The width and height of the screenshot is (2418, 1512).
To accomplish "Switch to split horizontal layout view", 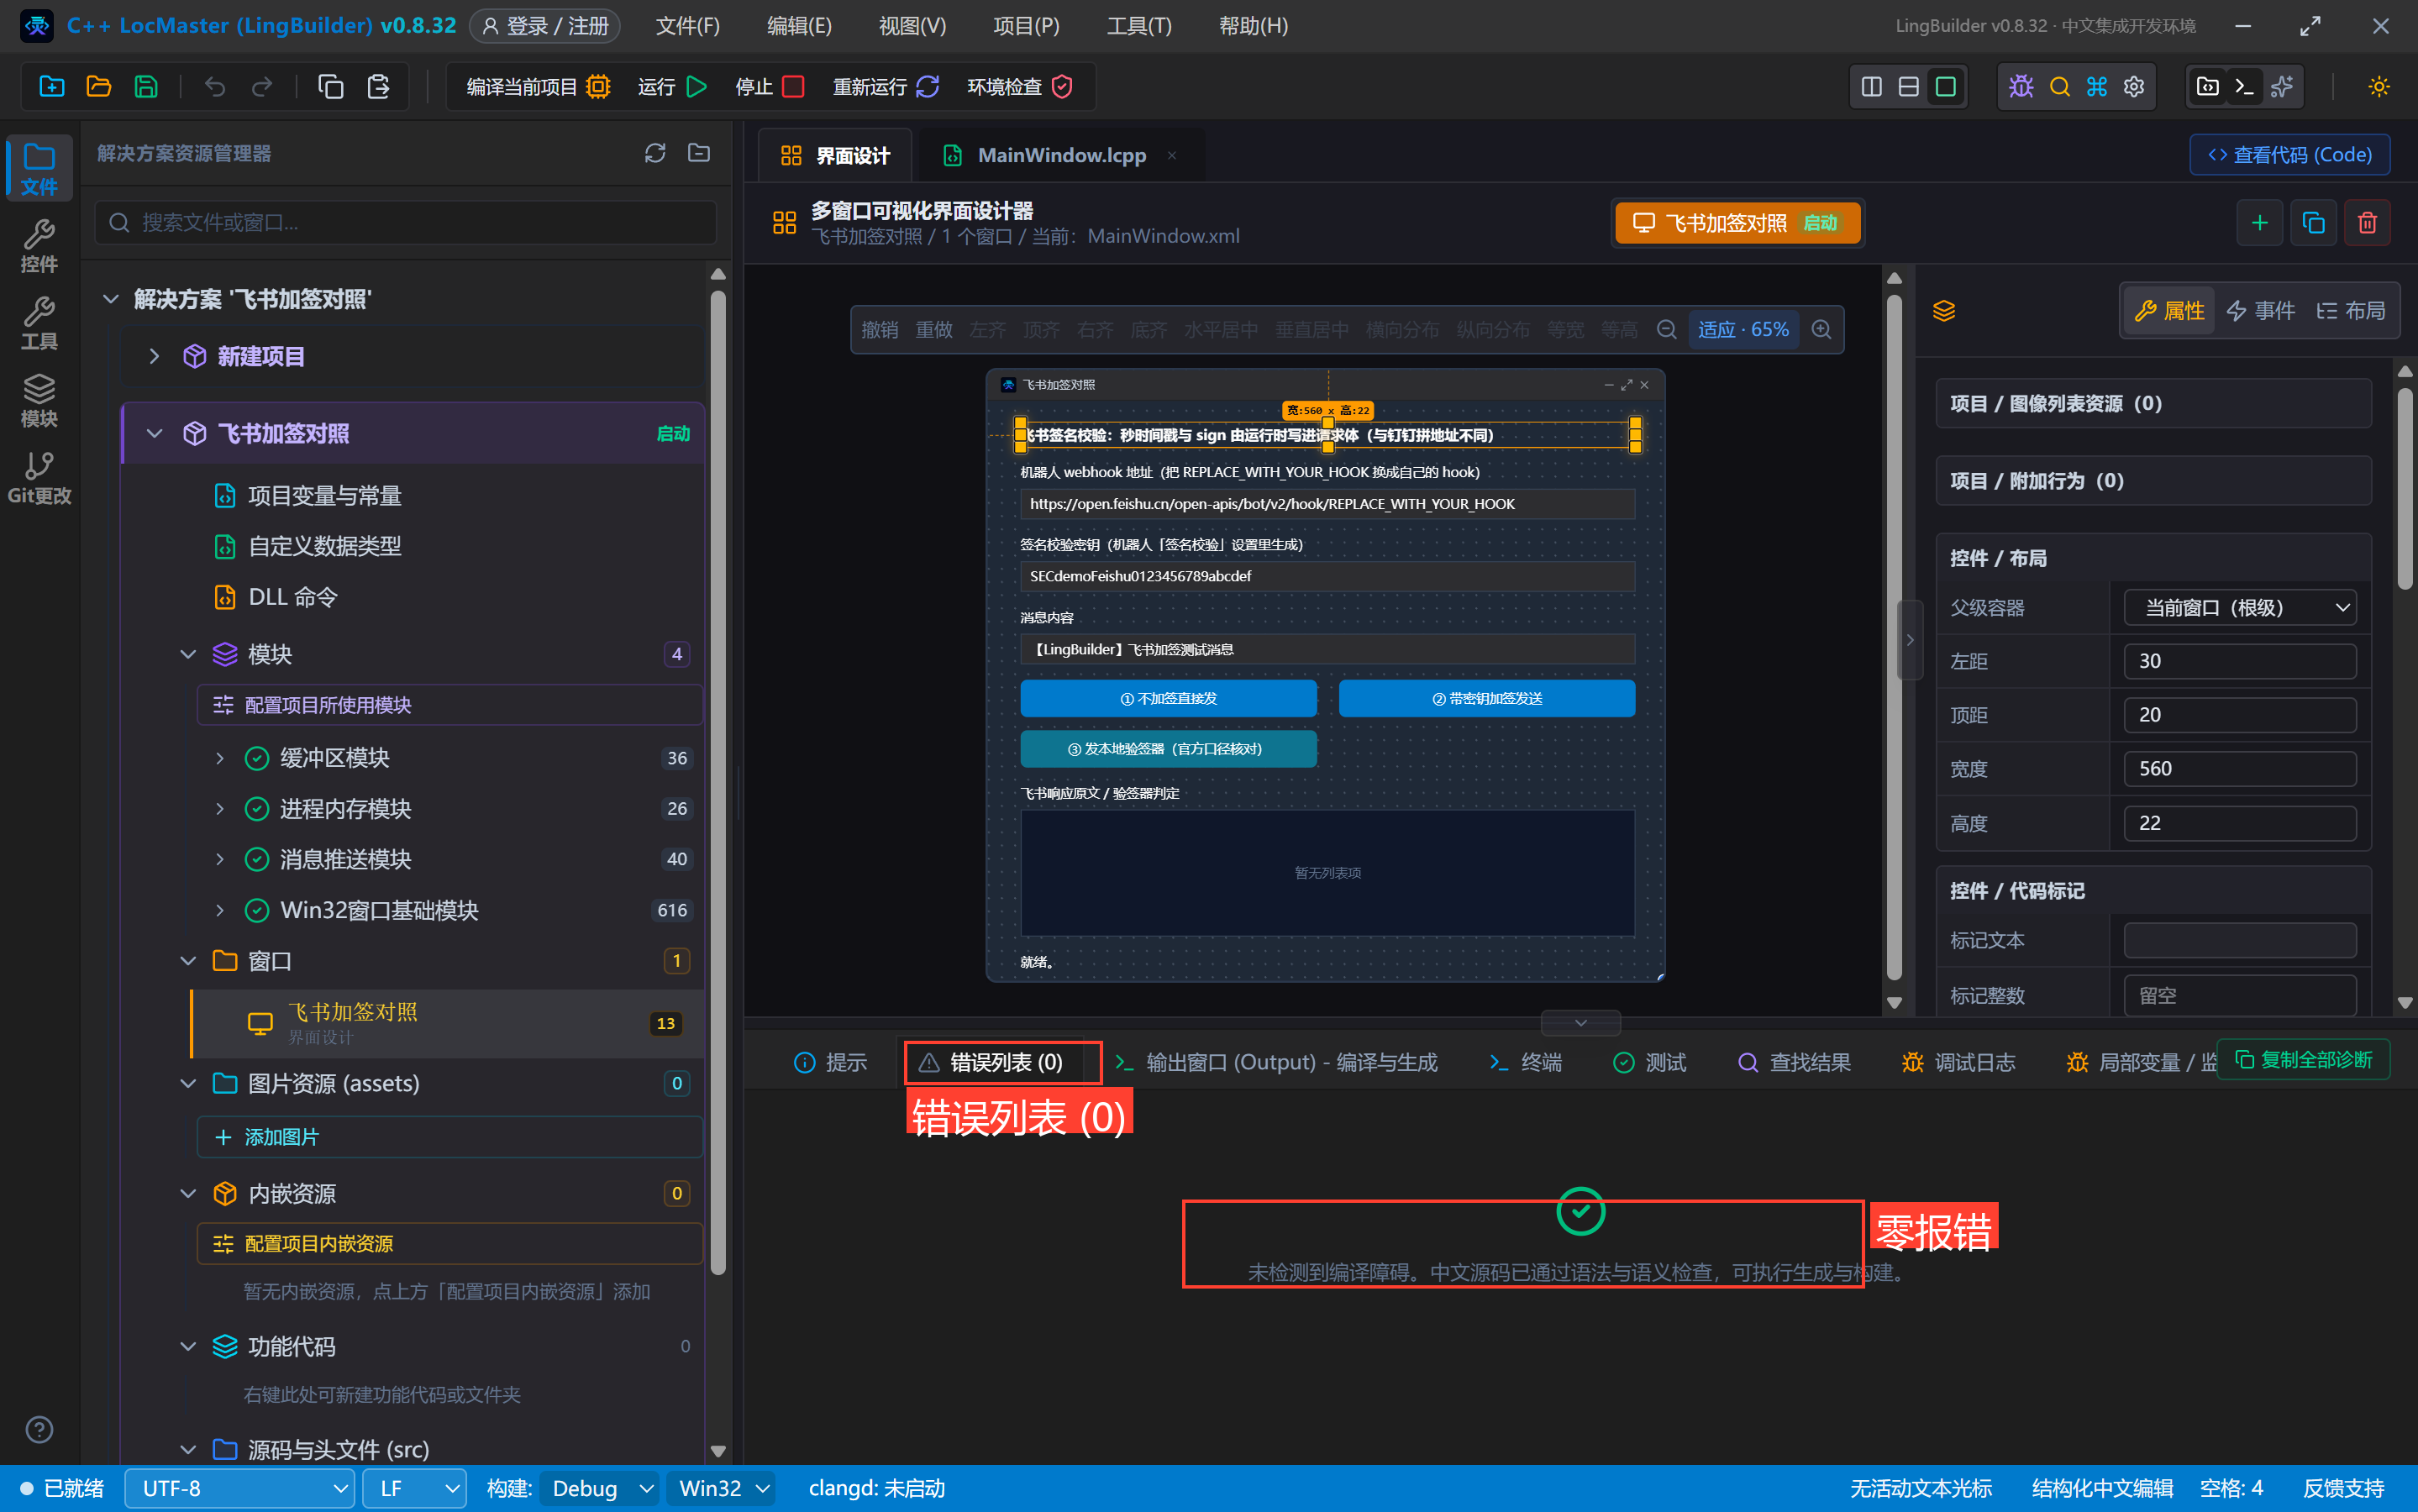I will point(1909,87).
